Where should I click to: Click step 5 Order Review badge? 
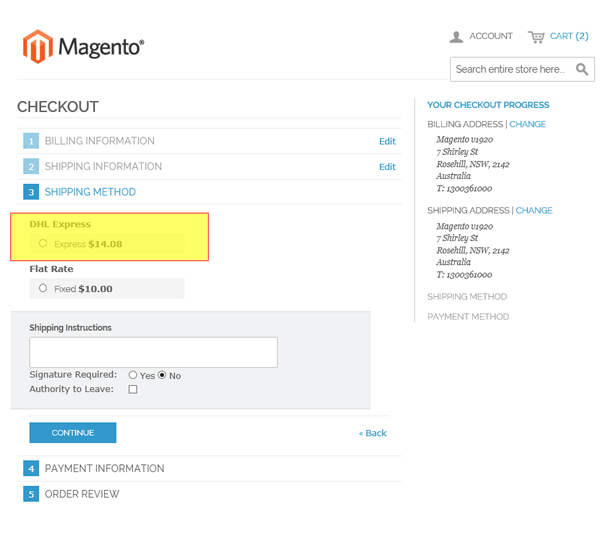(31, 494)
